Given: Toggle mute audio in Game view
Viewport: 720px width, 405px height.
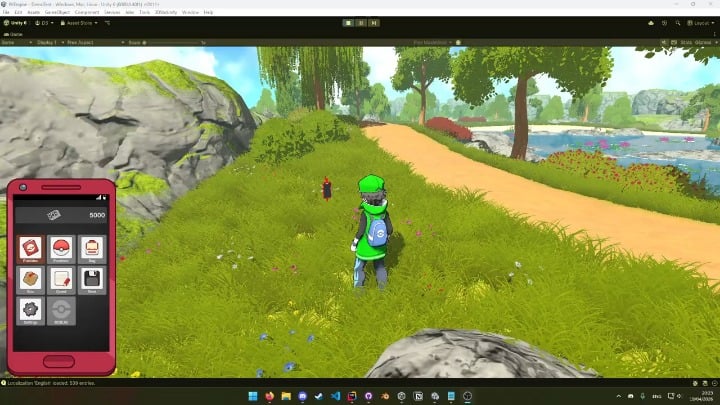Looking at the screenshot, I should point(664,43).
